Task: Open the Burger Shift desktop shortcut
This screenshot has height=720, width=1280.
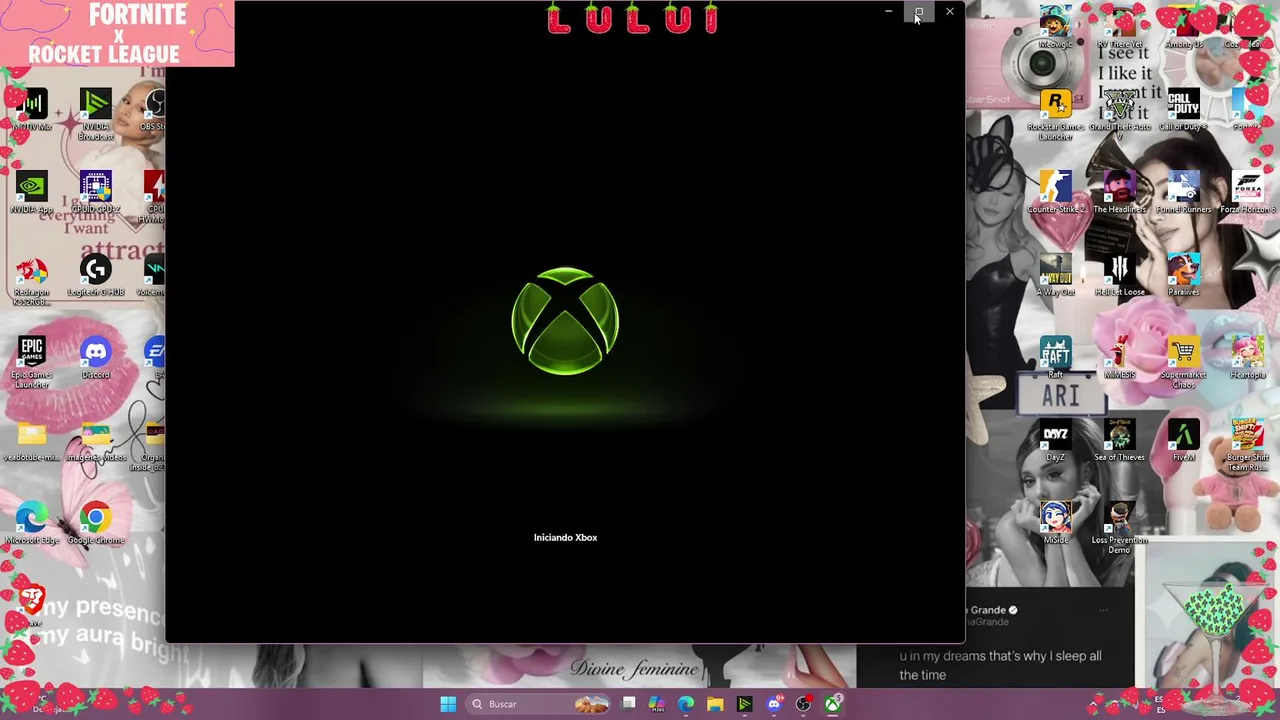Action: click(1247, 446)
